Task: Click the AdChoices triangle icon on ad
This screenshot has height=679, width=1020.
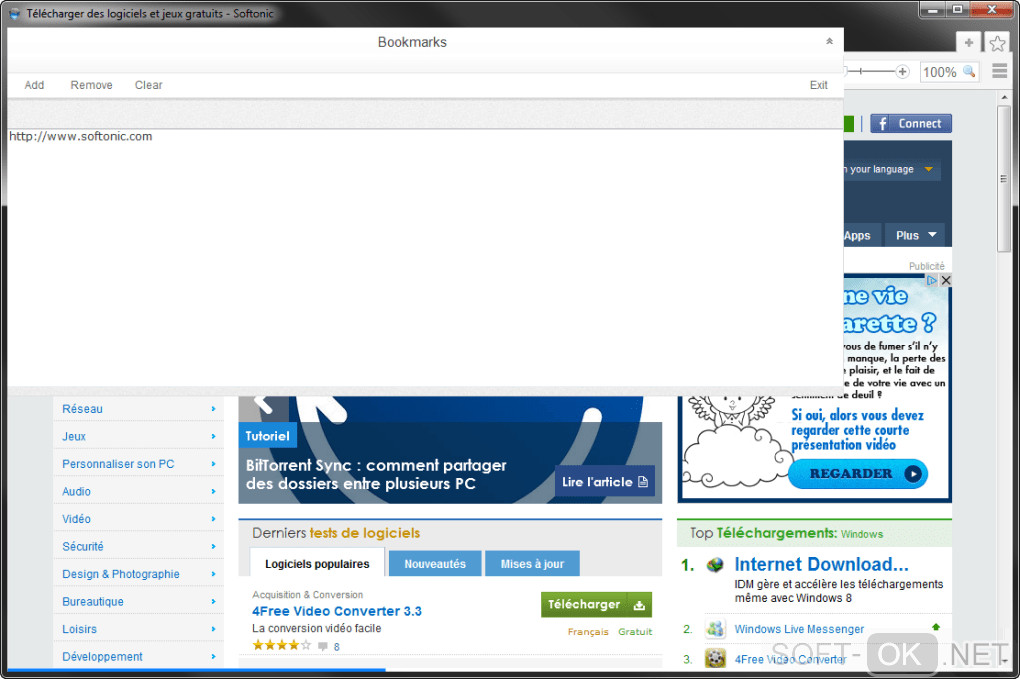Action: pos(932,280)
